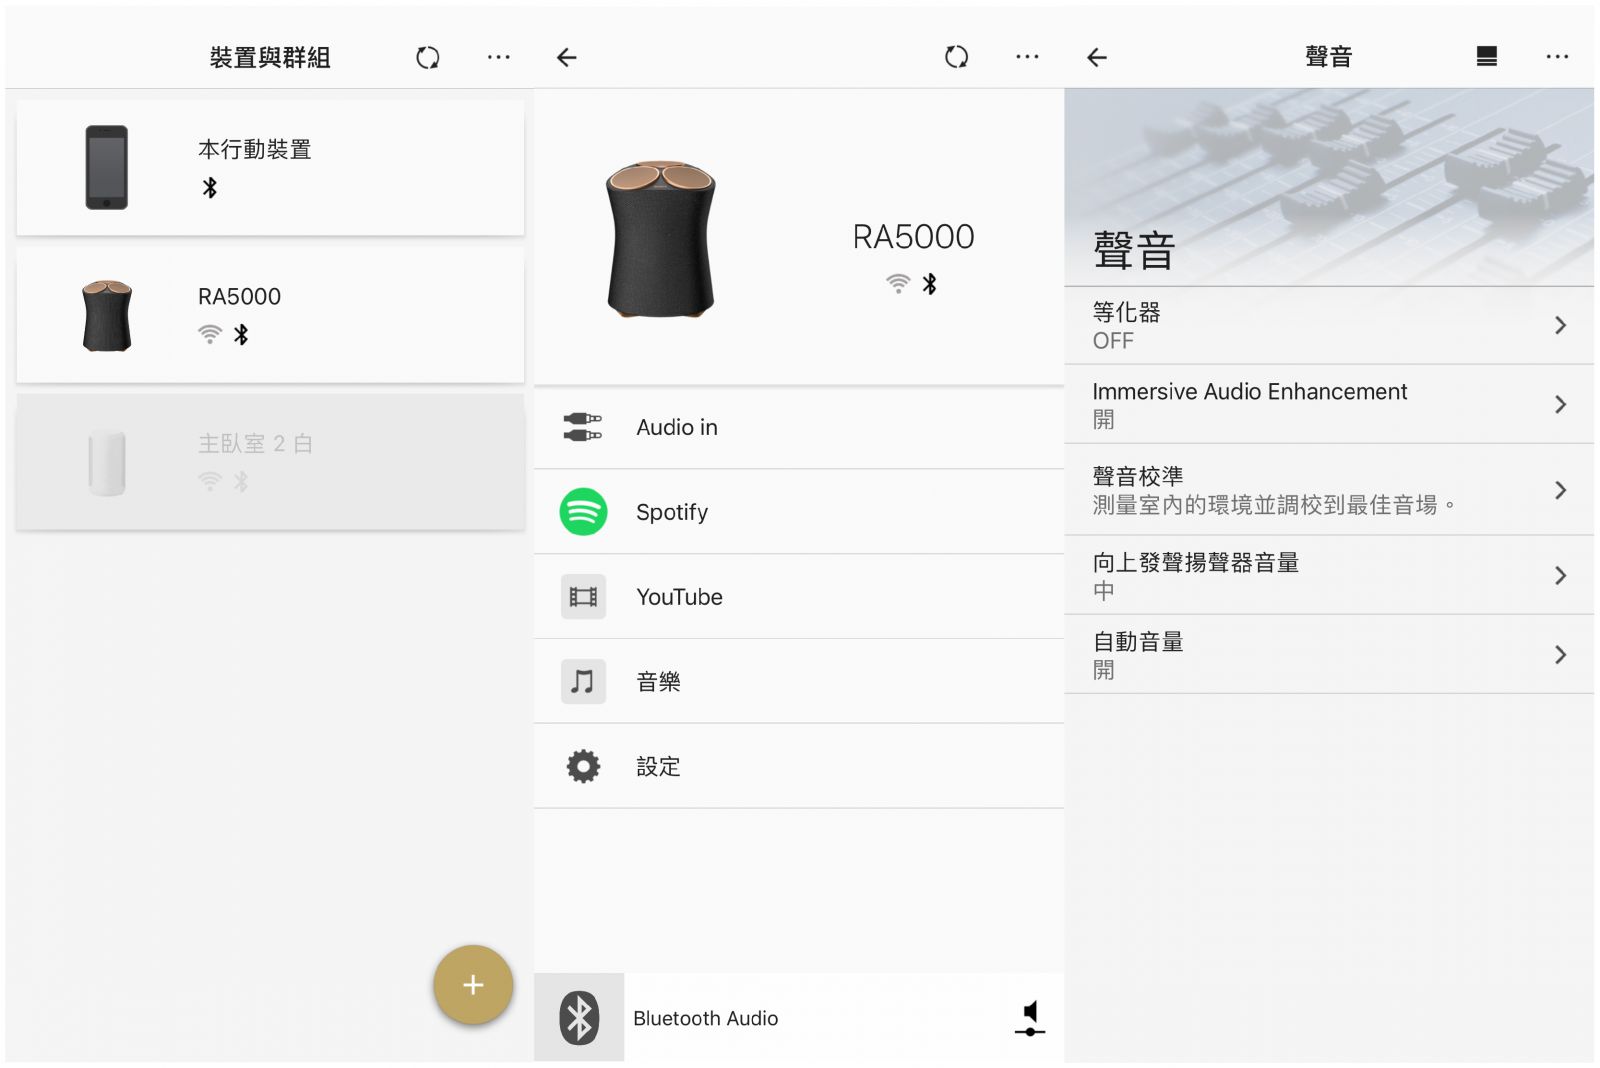Choose the Audio in source
Screen dimensions: 1600x1068
click(799, 427)
